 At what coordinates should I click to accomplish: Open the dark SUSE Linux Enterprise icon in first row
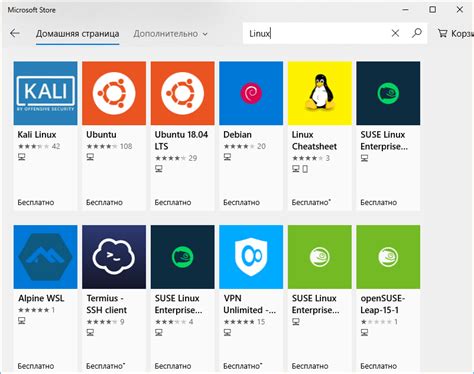click(x=388, y=93)
